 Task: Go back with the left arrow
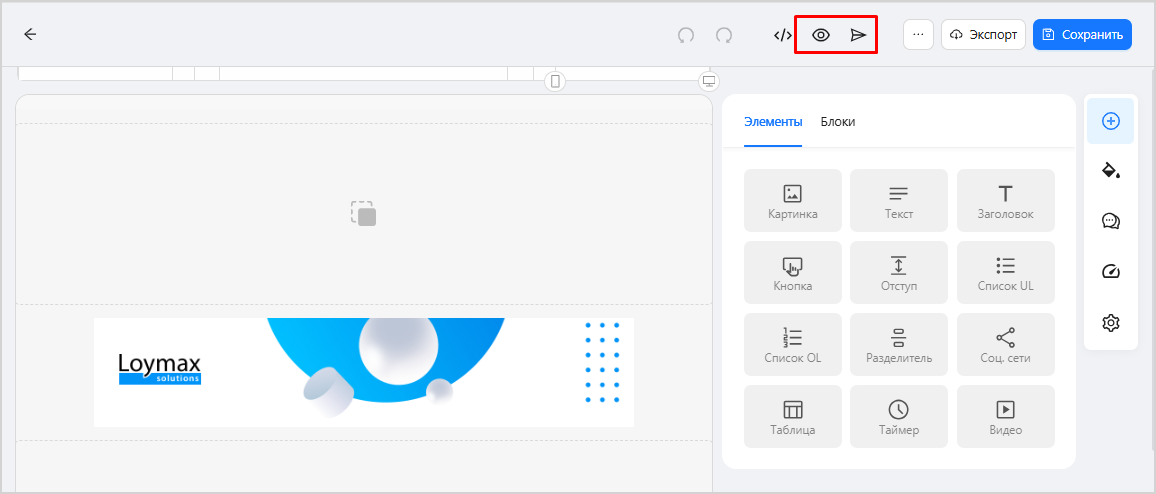coord(29,34)
